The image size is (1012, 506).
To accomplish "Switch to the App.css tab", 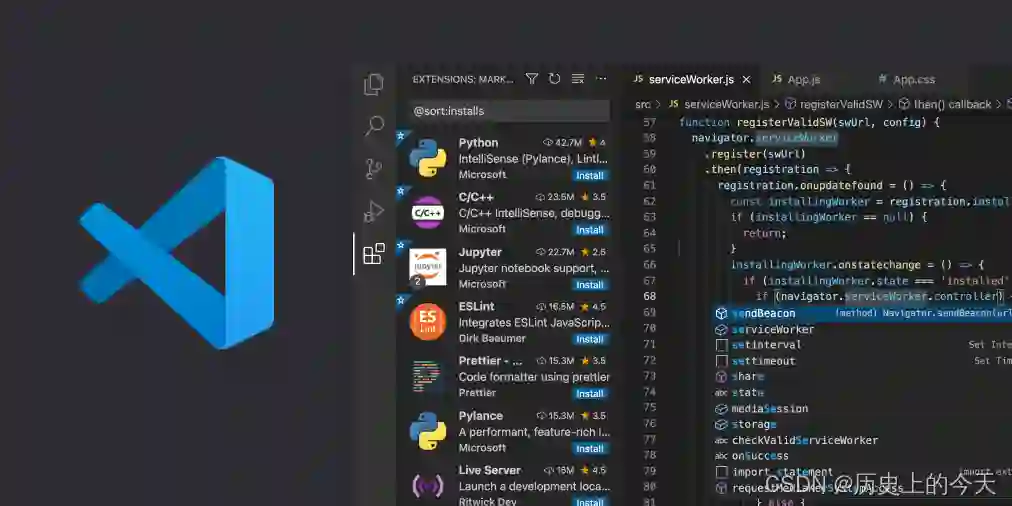I will [914, 79].
